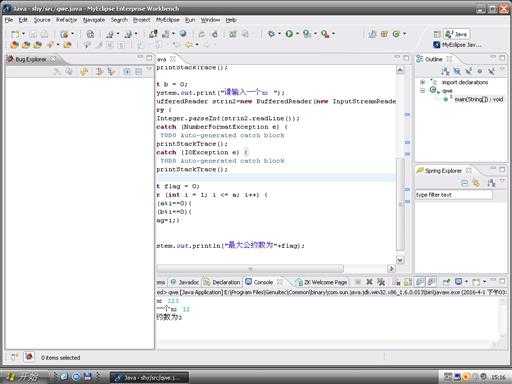Open dropdown arrow next to Debug button

point(280,34)
